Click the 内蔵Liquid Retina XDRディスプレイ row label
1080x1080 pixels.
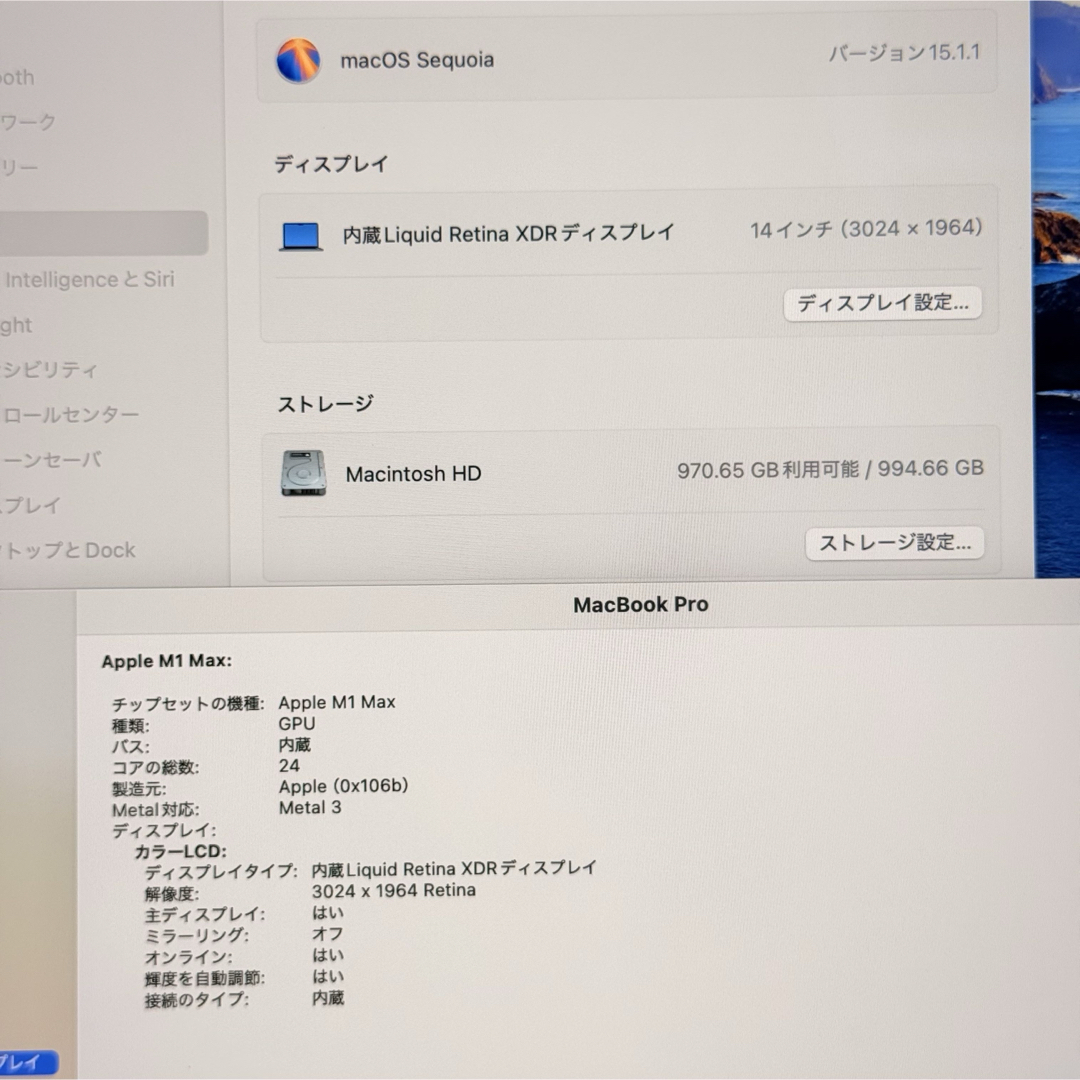tap(508, 234)
